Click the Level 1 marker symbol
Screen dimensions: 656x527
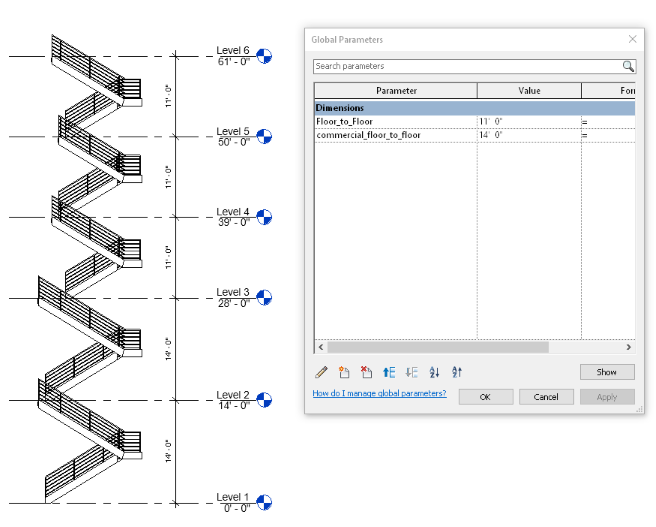265,502
